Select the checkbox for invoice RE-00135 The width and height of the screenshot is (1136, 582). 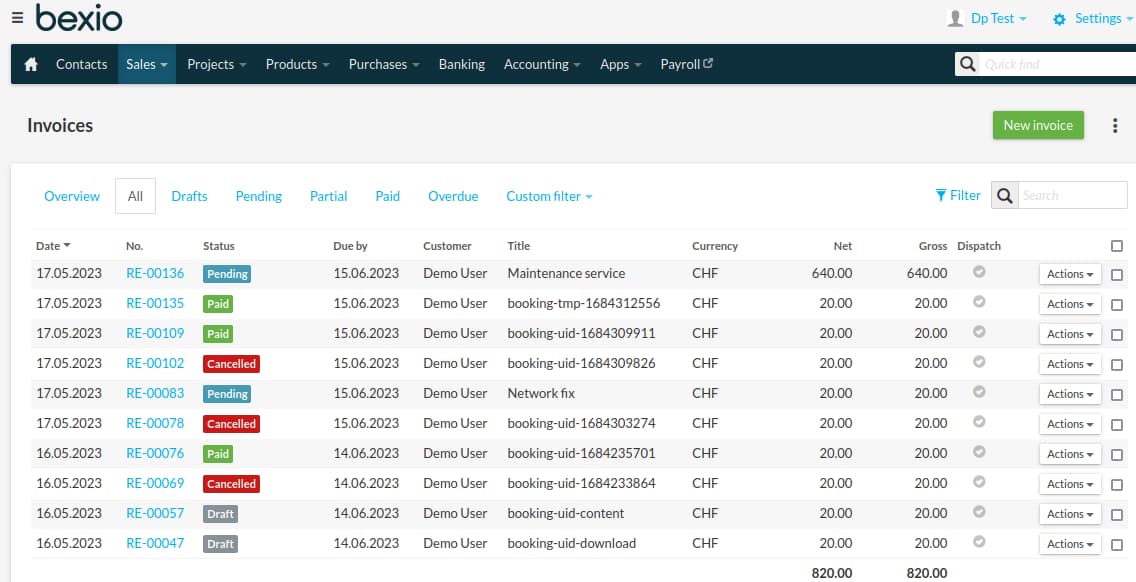1117,304
